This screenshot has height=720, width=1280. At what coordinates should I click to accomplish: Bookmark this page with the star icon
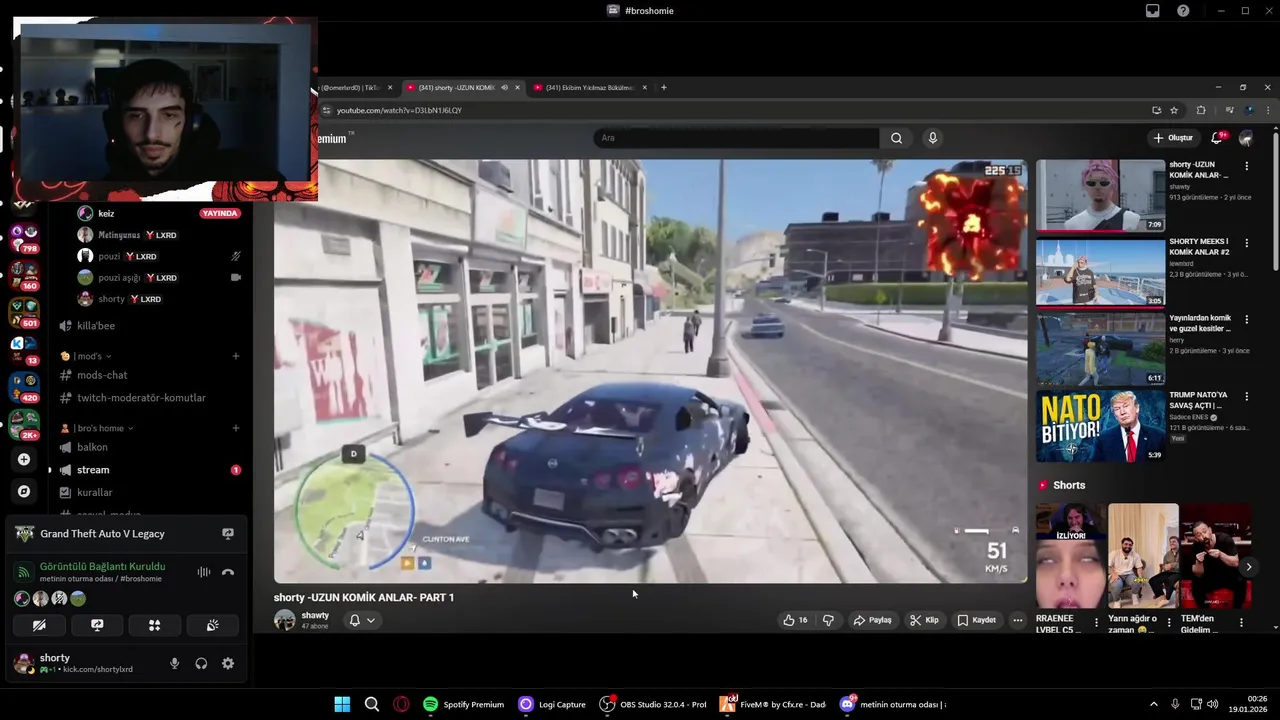1174,110
